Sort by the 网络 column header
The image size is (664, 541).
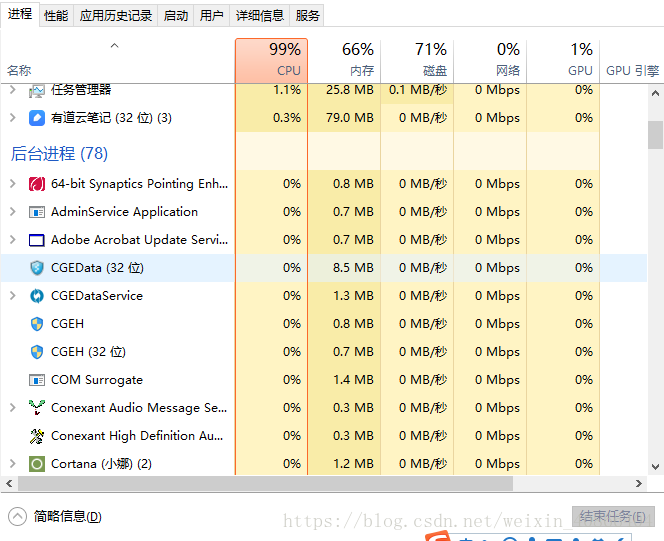[490, 61]
